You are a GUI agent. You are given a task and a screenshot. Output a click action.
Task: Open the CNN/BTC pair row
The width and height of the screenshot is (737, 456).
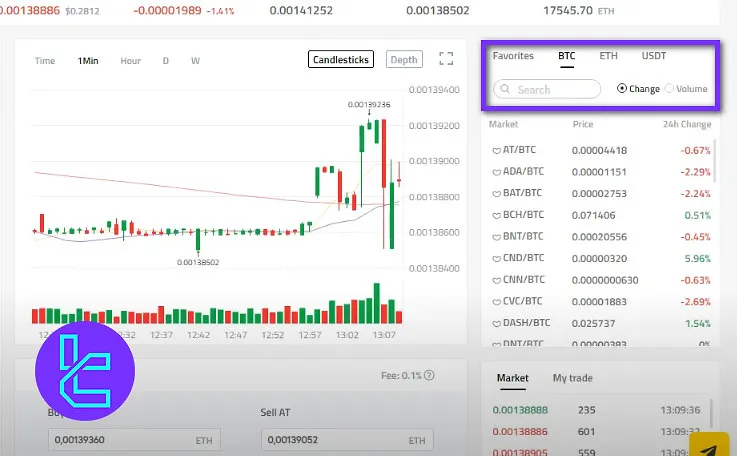pos(600,280)
